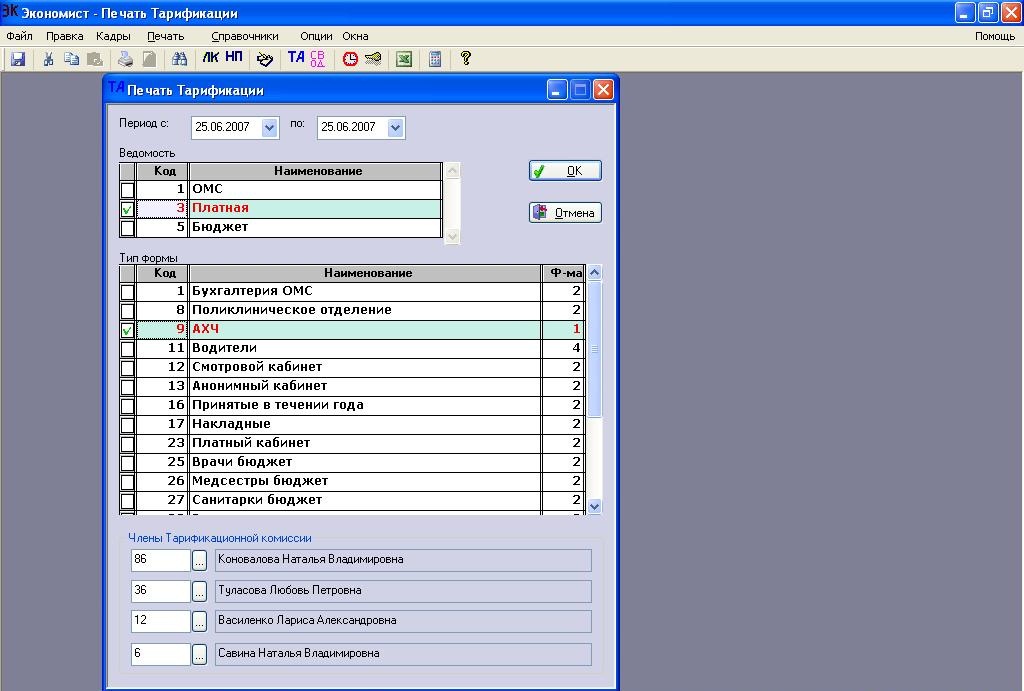Click the Тип формы scrollbar thumb
Image resolution: width=1024 pixels, height=691 pixels.
(594, 349)
